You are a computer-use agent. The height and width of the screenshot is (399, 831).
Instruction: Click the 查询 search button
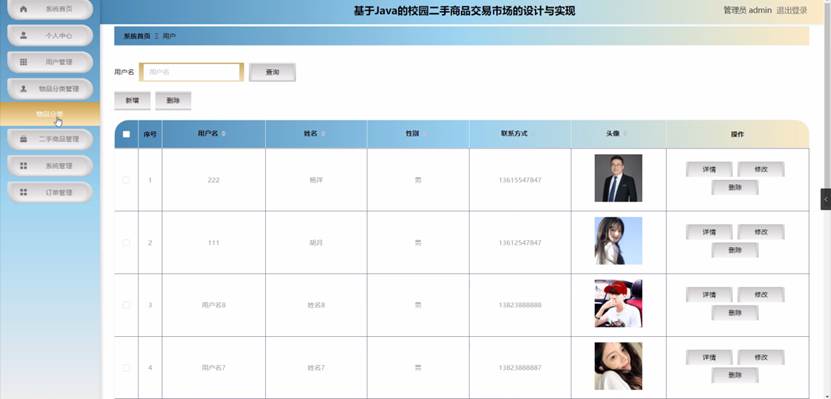click(x=272, y=72)
